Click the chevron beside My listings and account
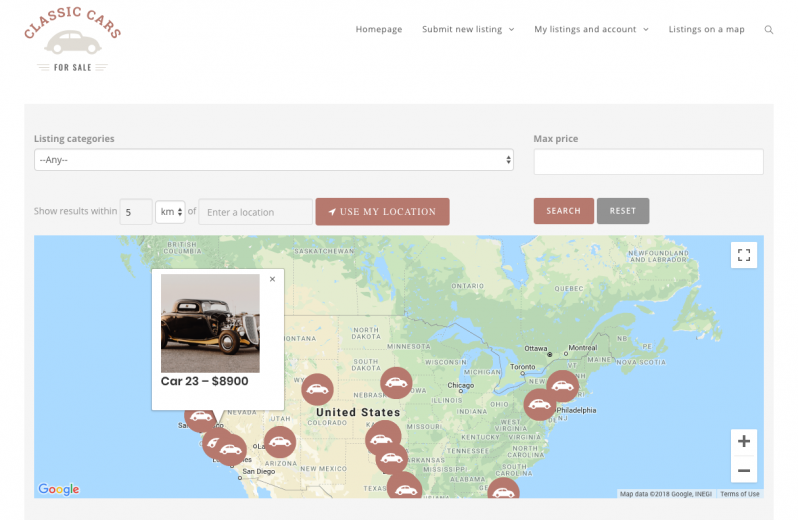 pyautogui.click(x=646, y=30)
